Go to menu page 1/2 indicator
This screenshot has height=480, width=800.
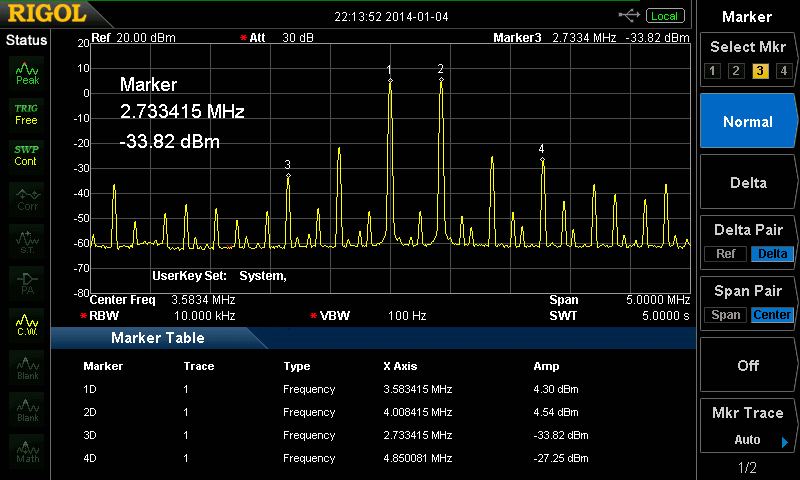[747, 468]
